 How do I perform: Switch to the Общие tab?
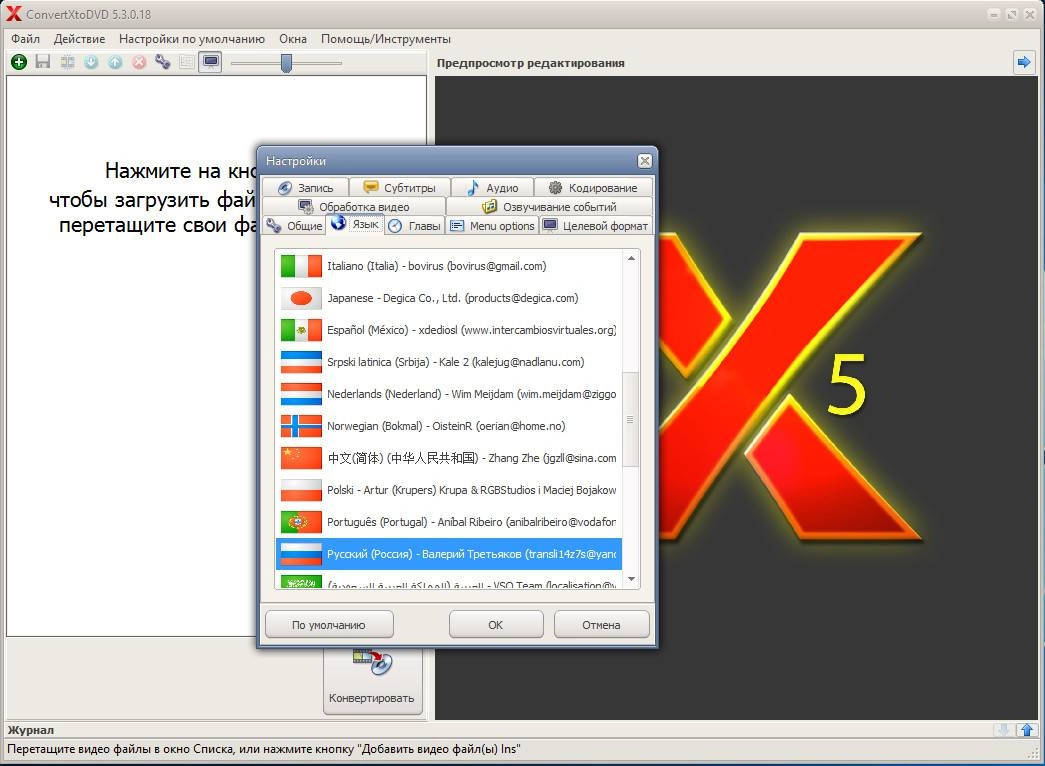294,225
